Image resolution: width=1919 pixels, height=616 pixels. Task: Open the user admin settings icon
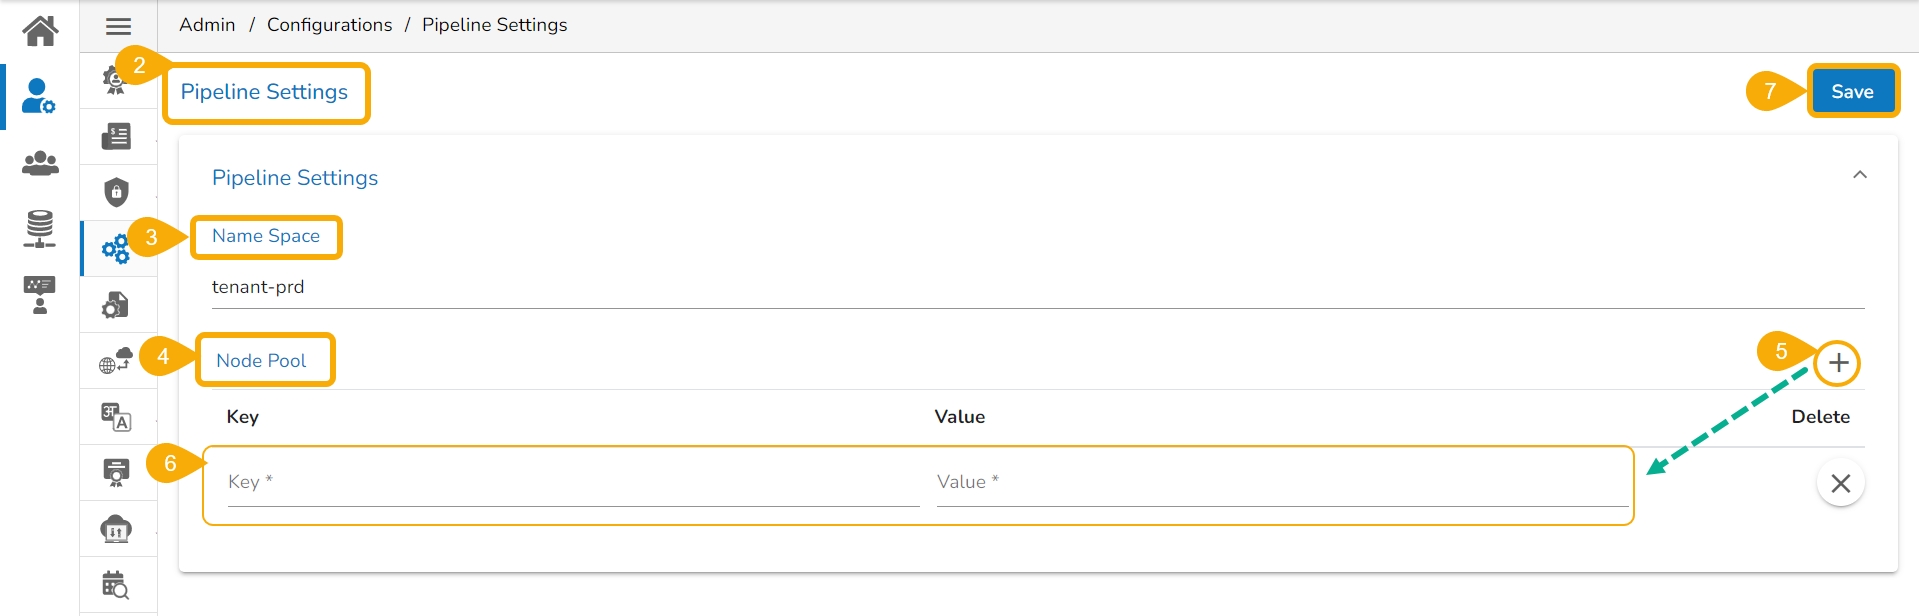pos(39,96)
